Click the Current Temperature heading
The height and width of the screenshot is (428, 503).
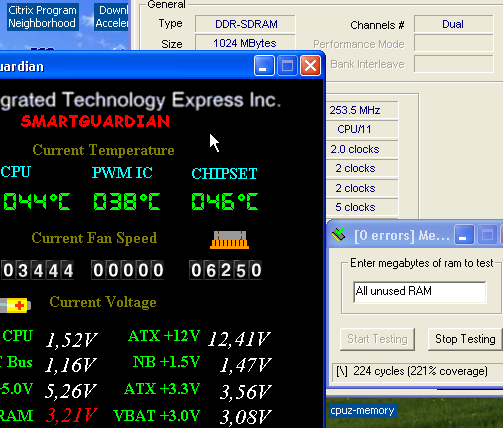tap(103, 150)
